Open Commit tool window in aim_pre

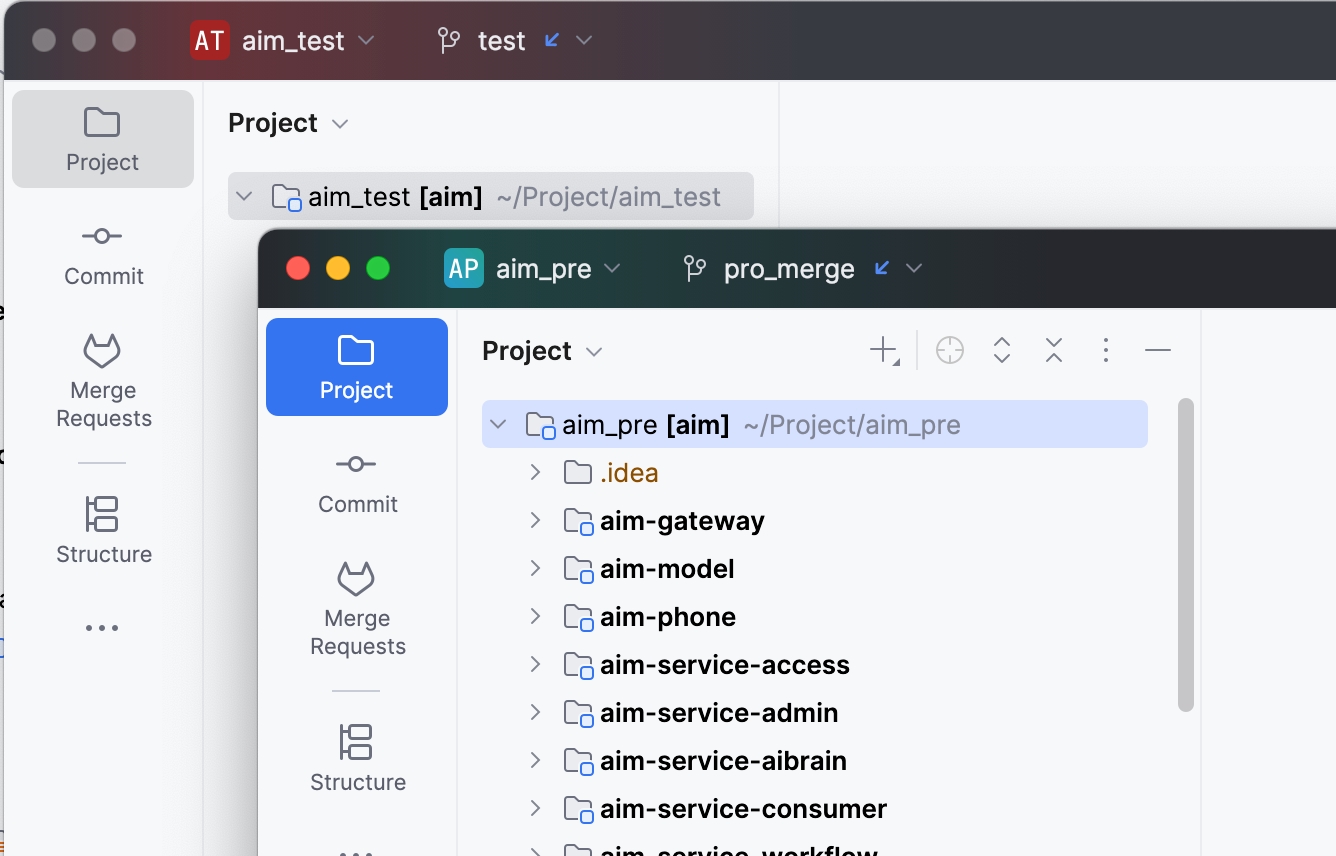357,482
